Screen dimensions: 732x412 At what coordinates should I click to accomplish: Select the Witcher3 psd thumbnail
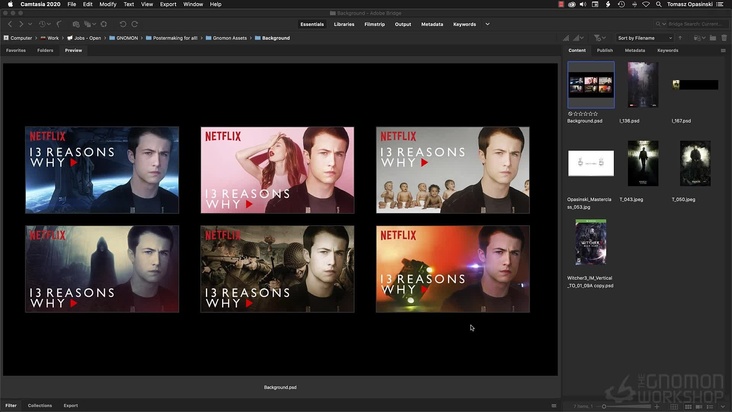point(590,242)
